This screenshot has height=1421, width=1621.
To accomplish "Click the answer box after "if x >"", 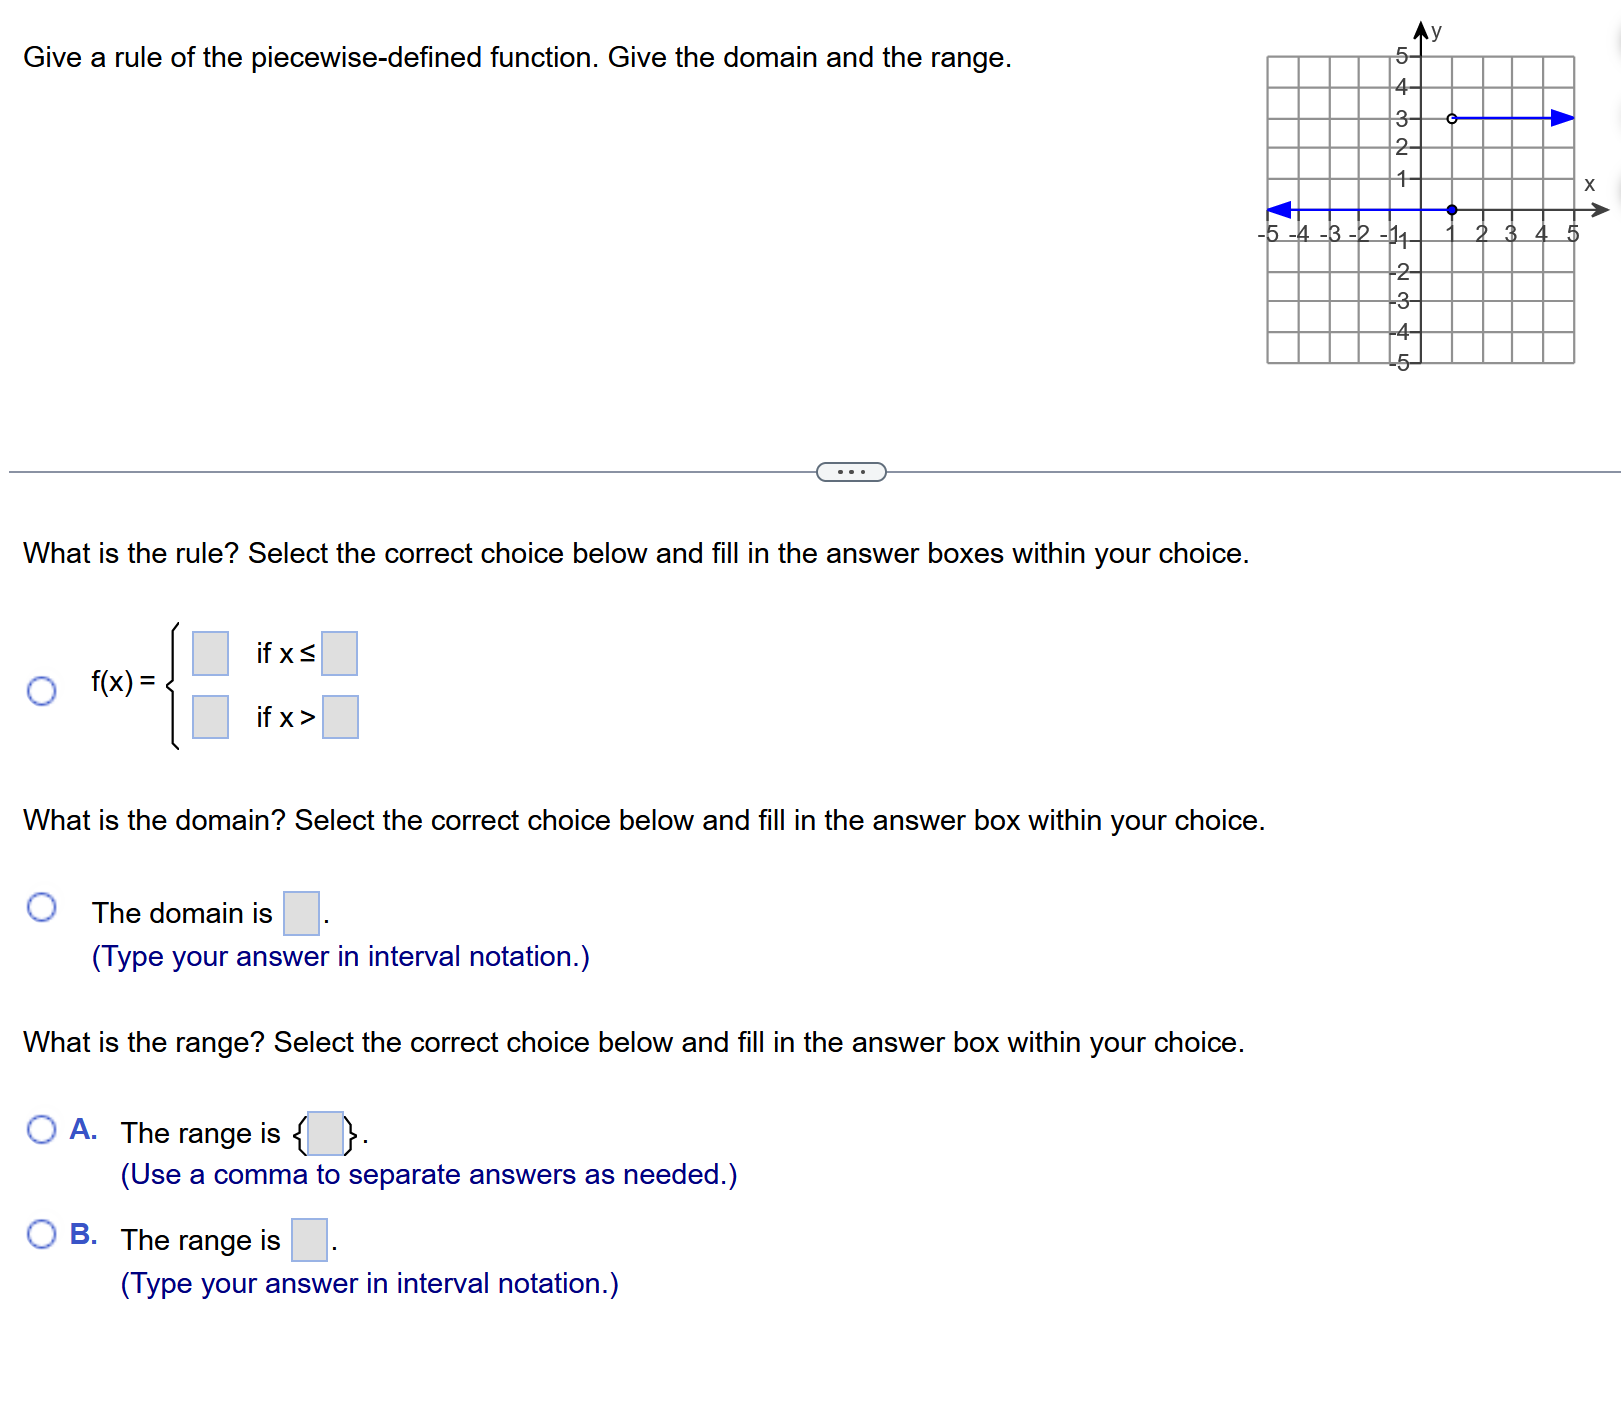I will [x=340, y=716].
